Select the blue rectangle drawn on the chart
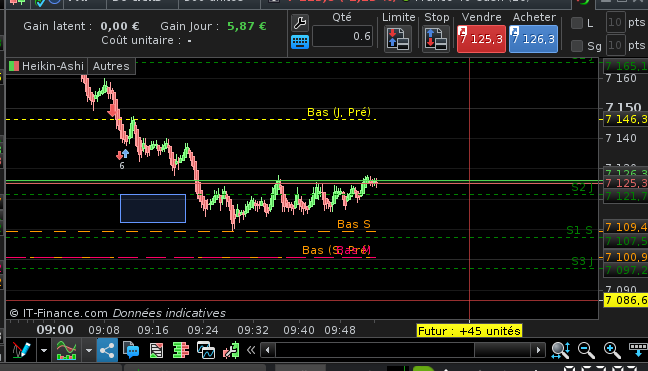 (x=153, y=208)
